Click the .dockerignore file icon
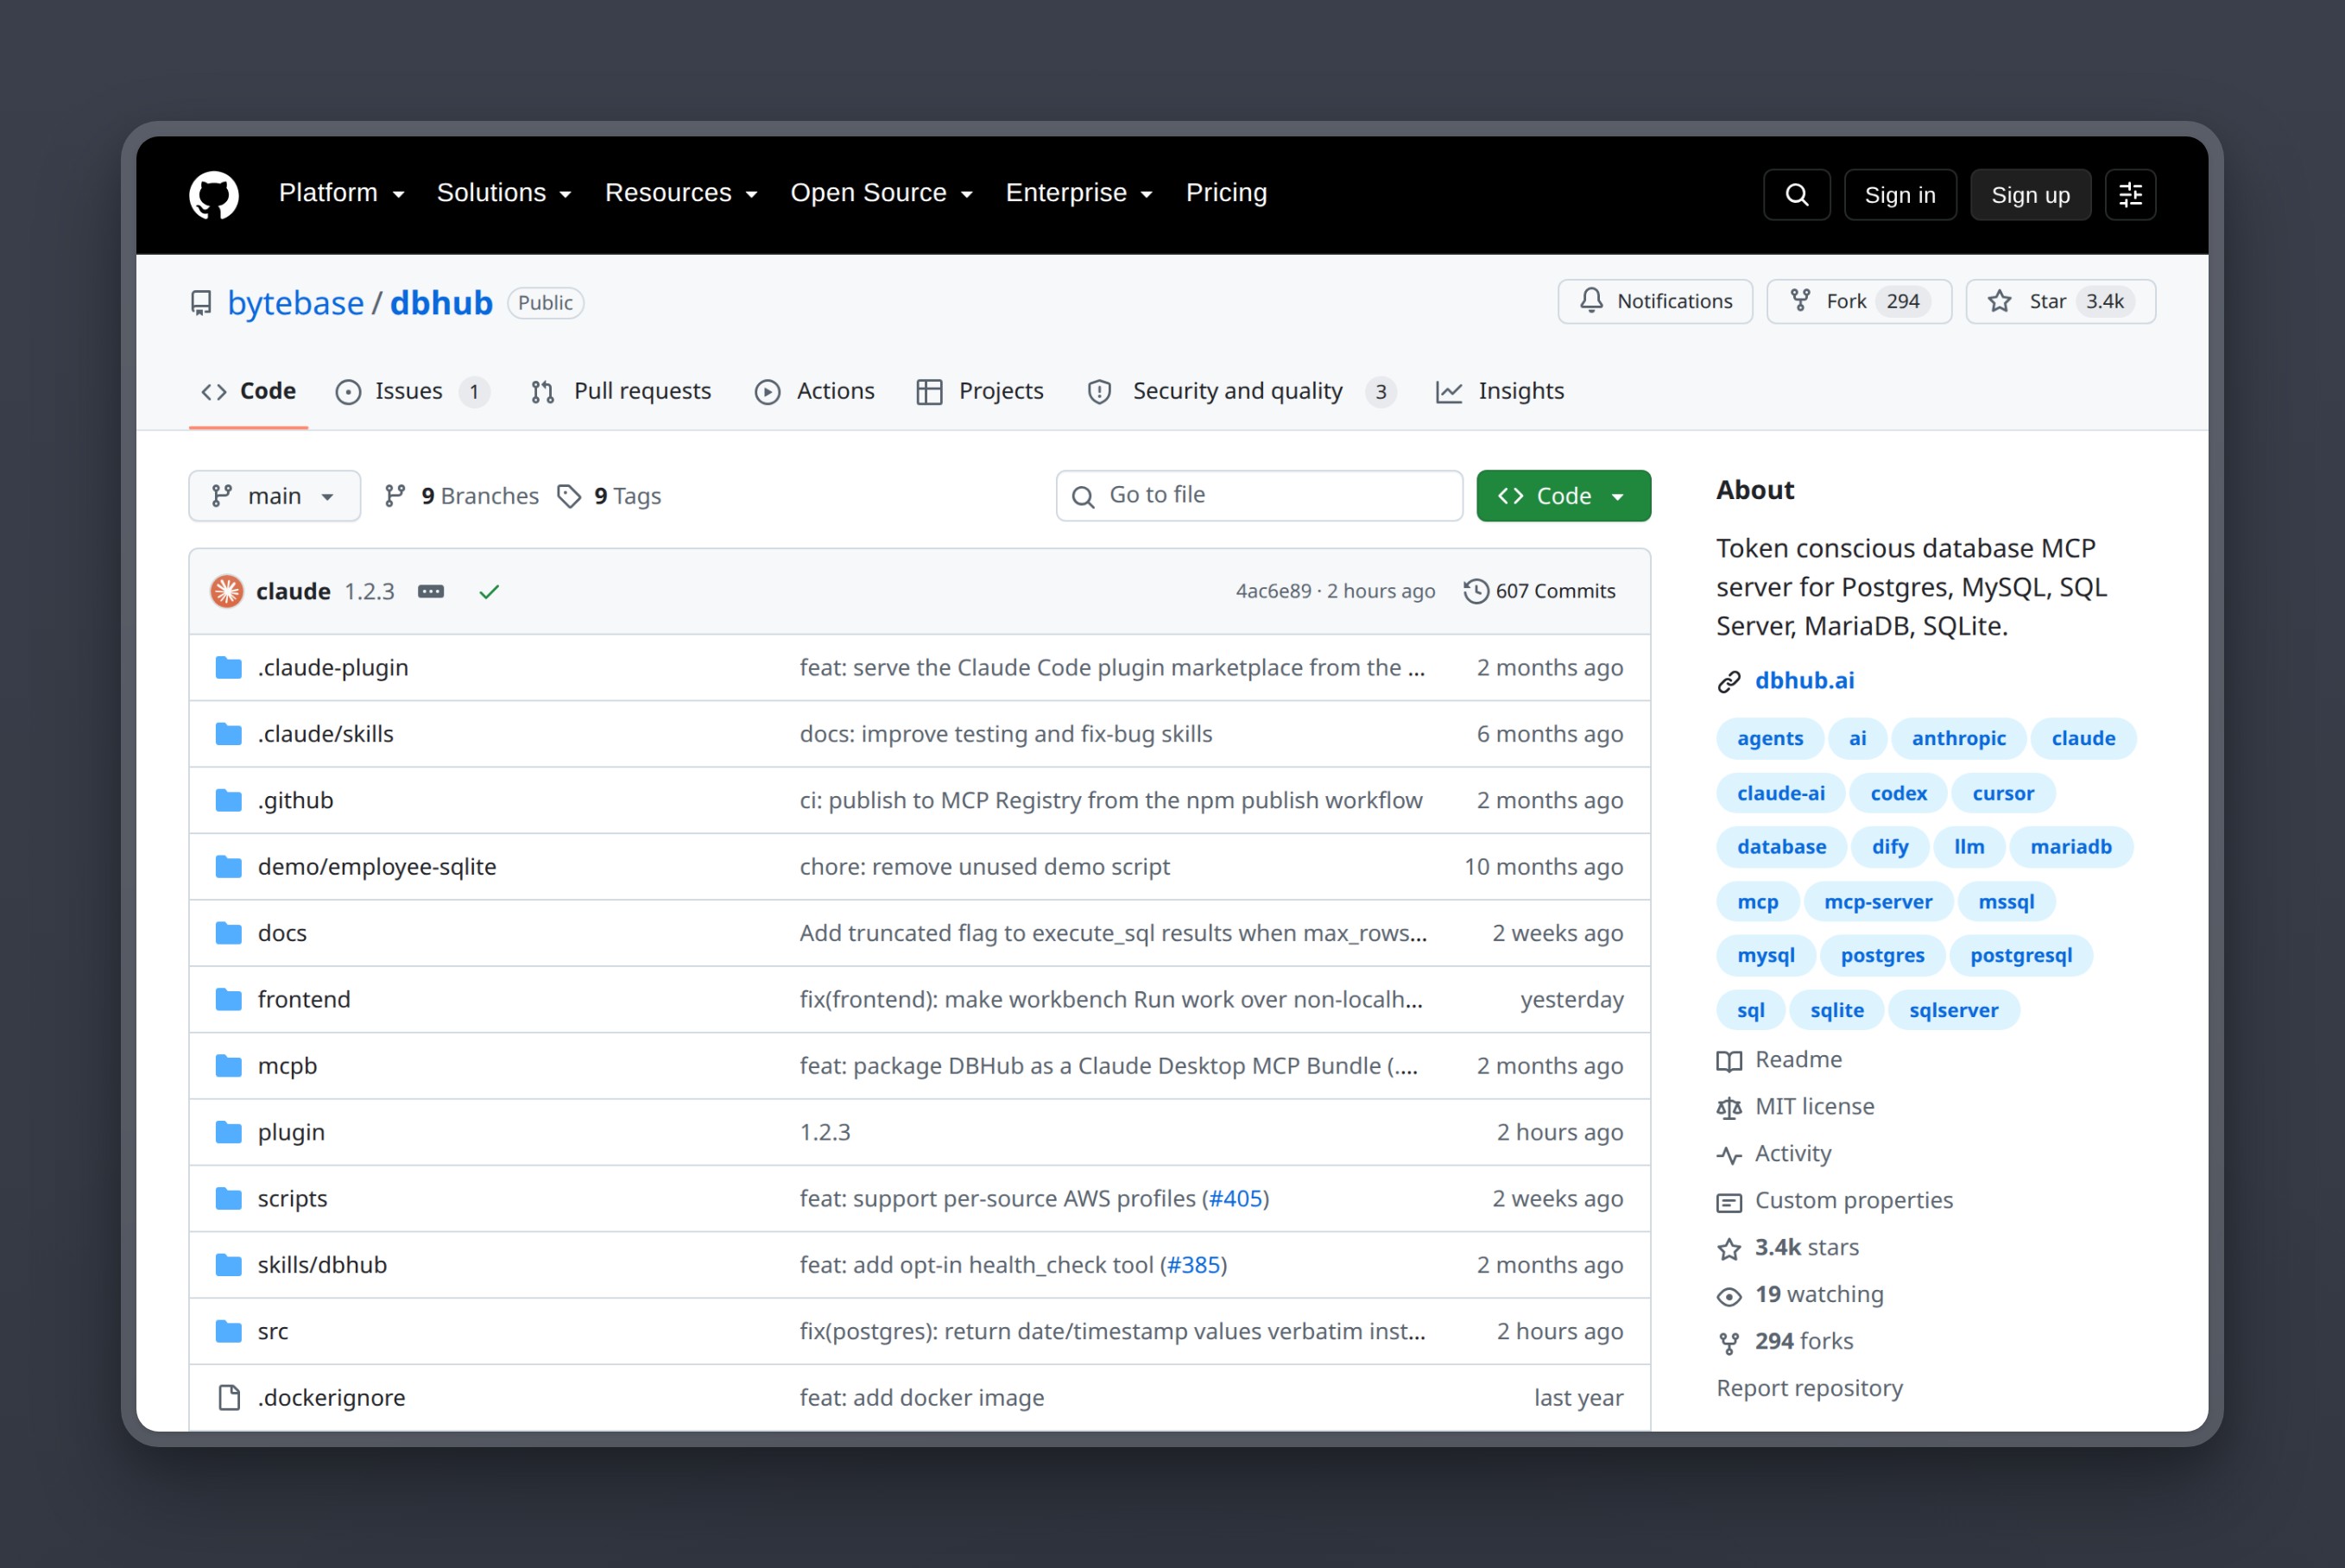This screenshot has width=2345, height=1568. [229, 1397]
